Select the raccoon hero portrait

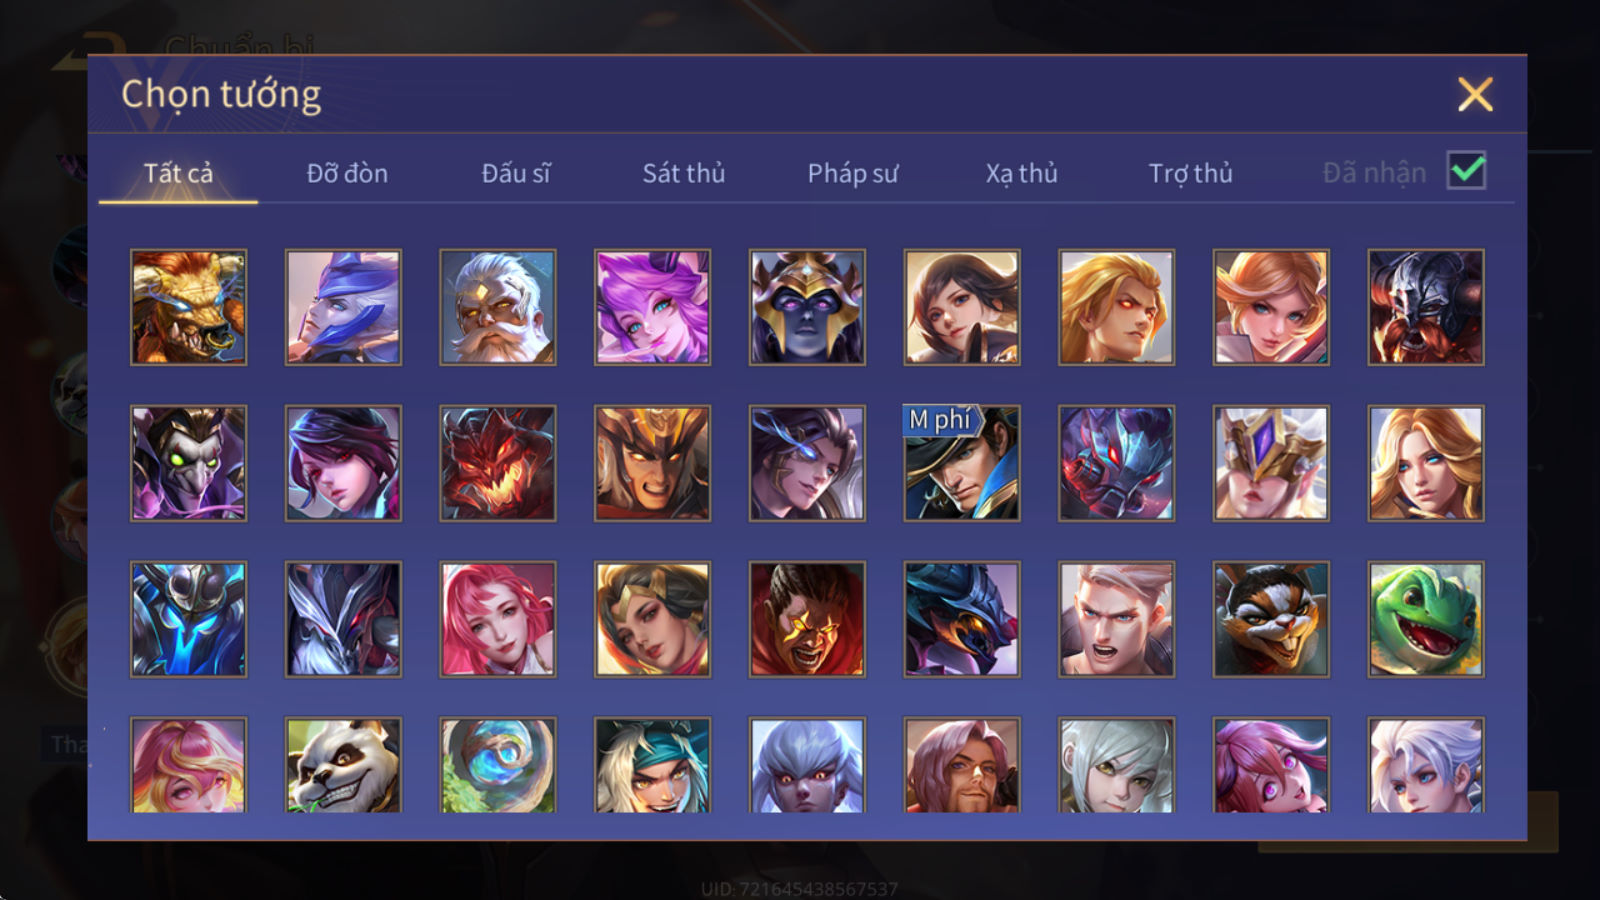1271,619
